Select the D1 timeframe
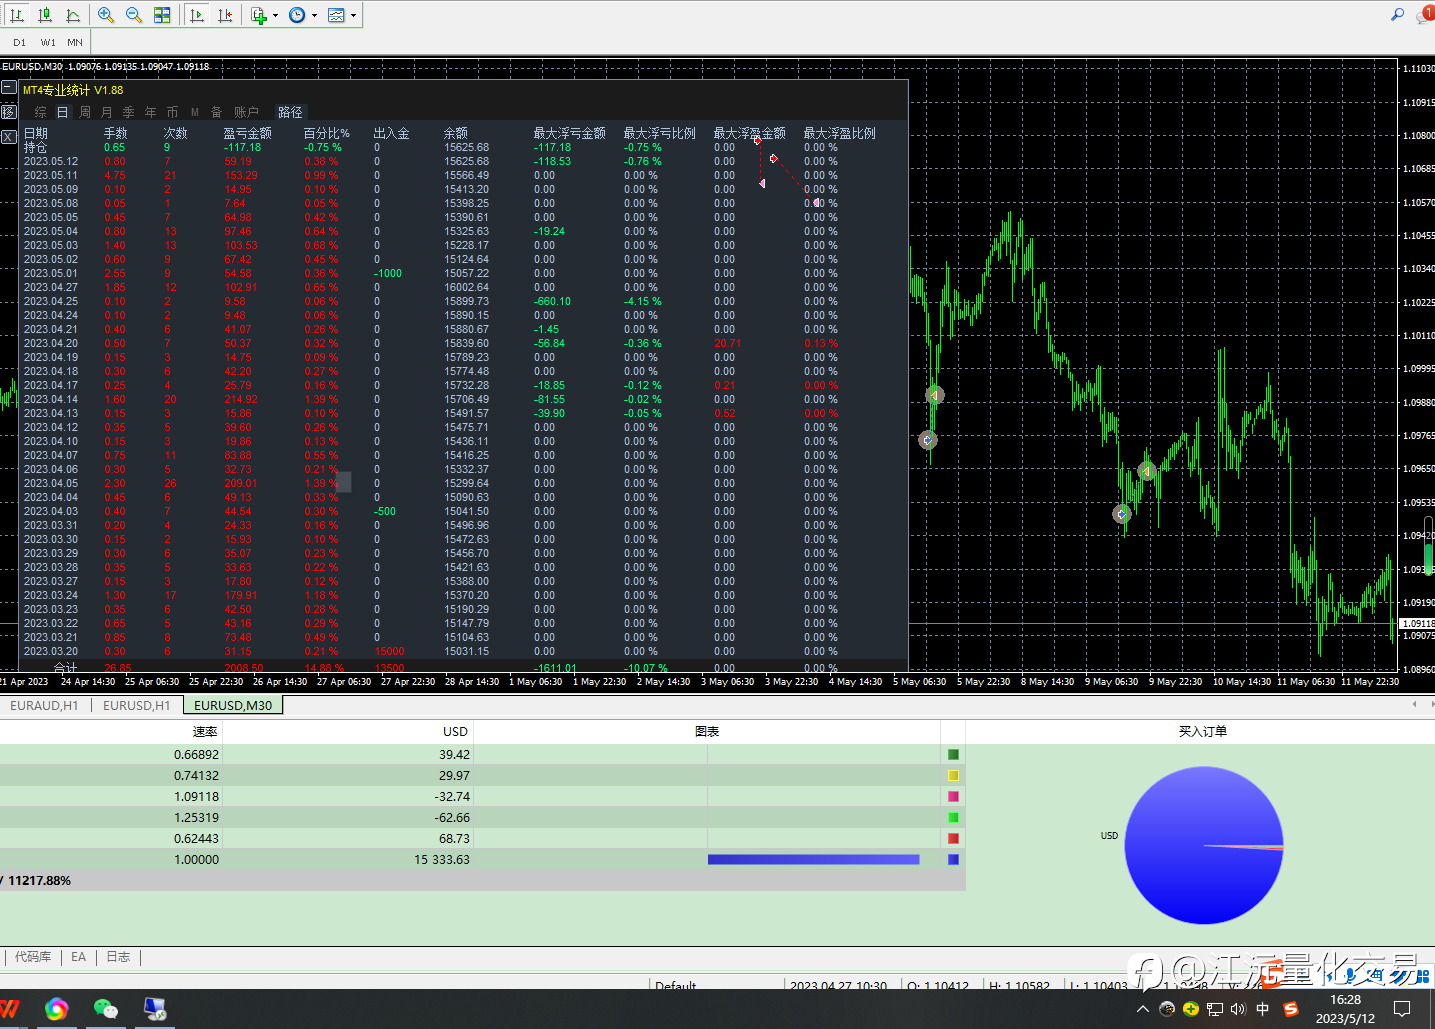The width and height of the screenshot is (1435, 1029). 19,42
